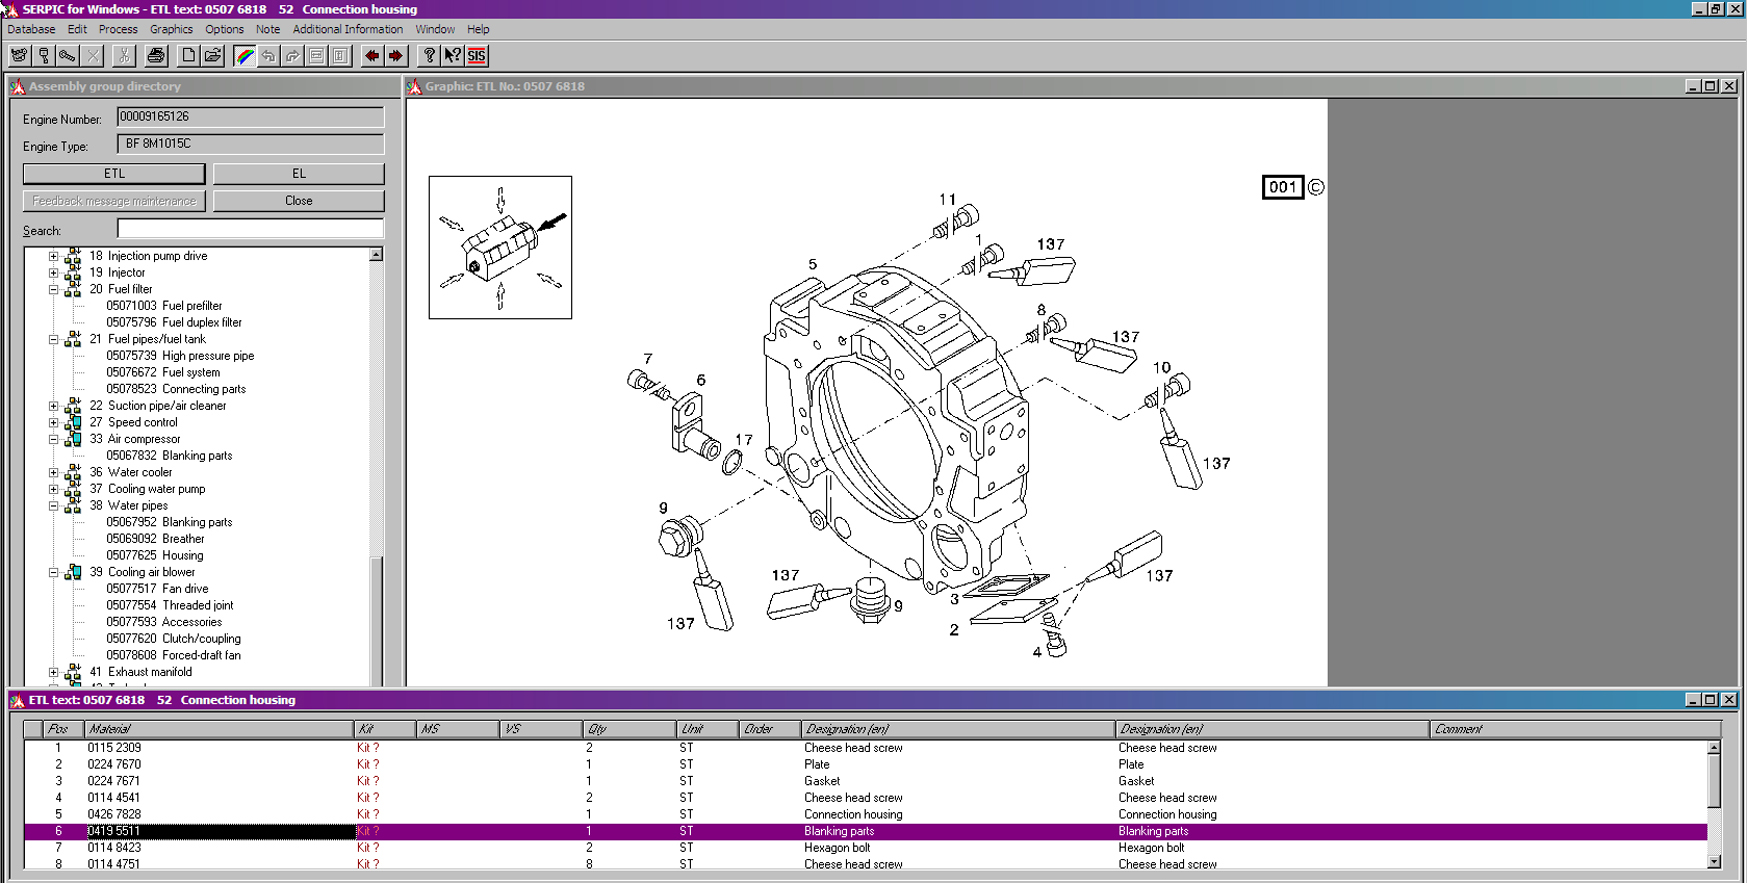Image resolution: width=1748 pixels, height=883 pixels.
Task: Click the bolt part toolbar icon
Action: pos(68,56)
